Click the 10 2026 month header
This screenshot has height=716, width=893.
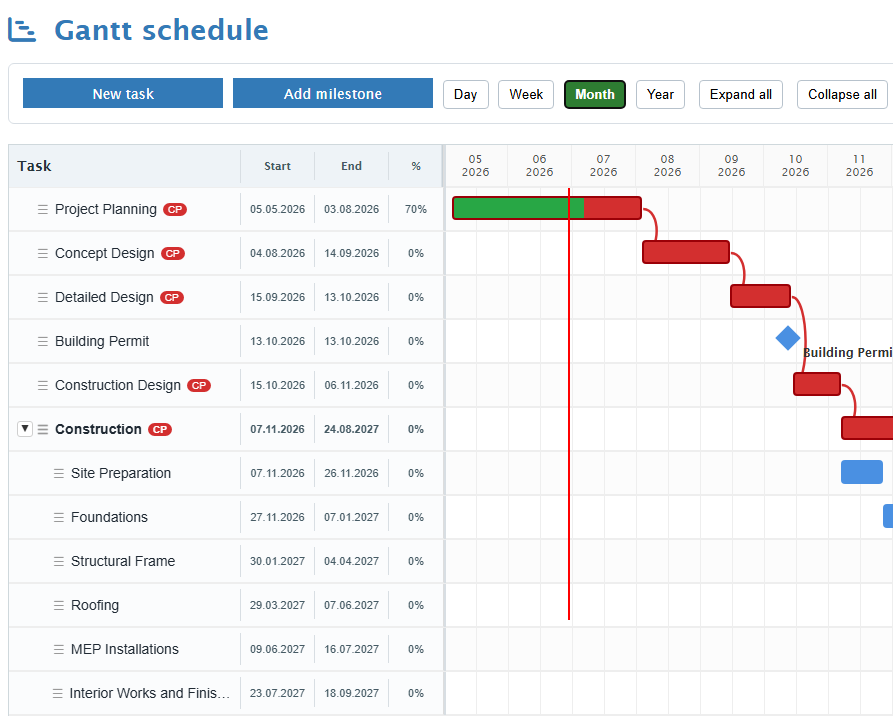pyautogui.click(x=796, y=165)
